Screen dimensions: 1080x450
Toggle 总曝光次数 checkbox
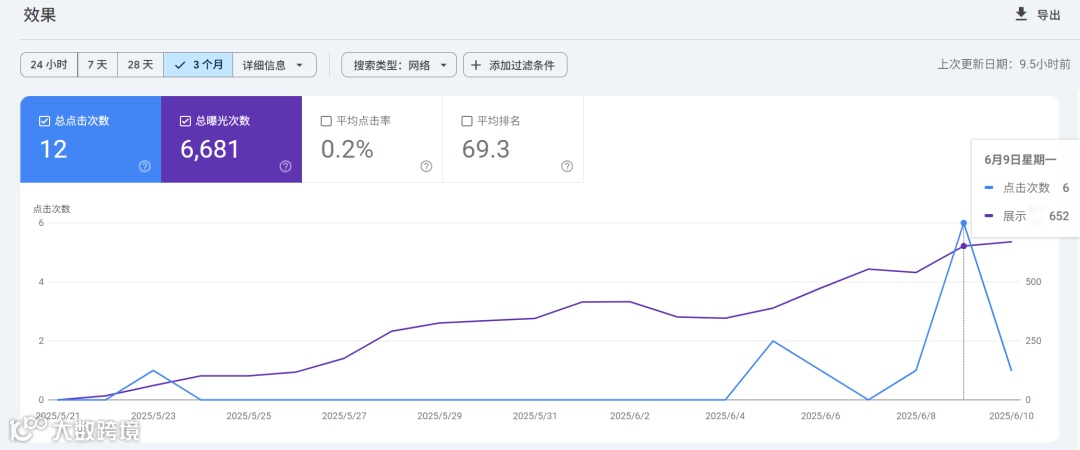pos(185,121)
